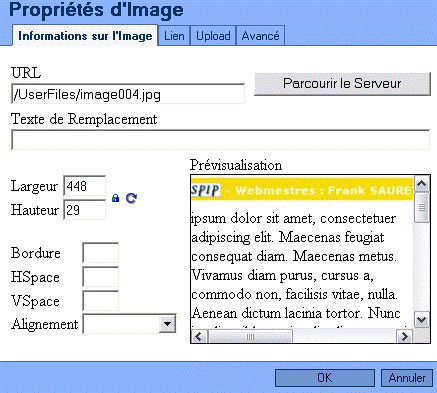Viewport: 437px width, 393px height.
Task: Click the preview scroll right arrow
Action: point(405,336)
